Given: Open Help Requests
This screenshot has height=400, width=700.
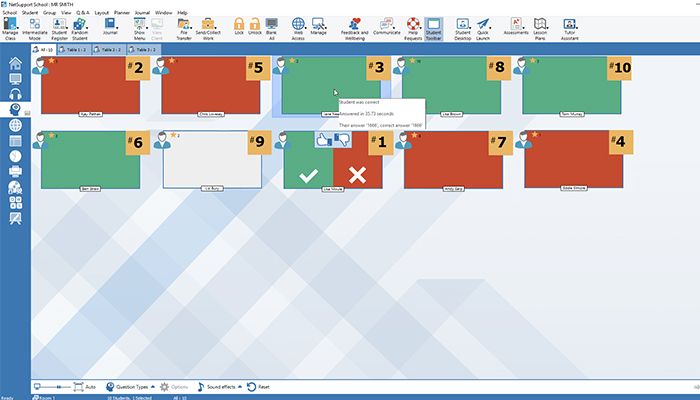Looking at the screenshot, I should (x=413, y=29).
